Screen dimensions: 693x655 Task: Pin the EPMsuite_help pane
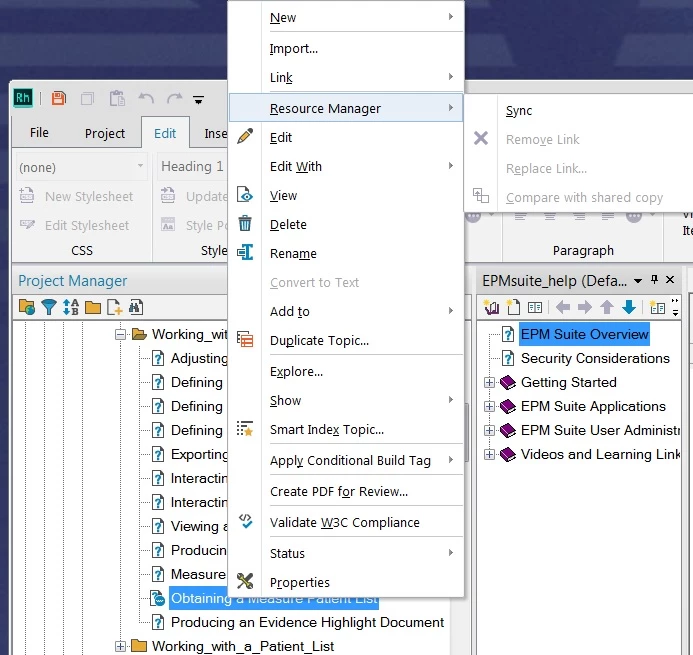point(655,280)
